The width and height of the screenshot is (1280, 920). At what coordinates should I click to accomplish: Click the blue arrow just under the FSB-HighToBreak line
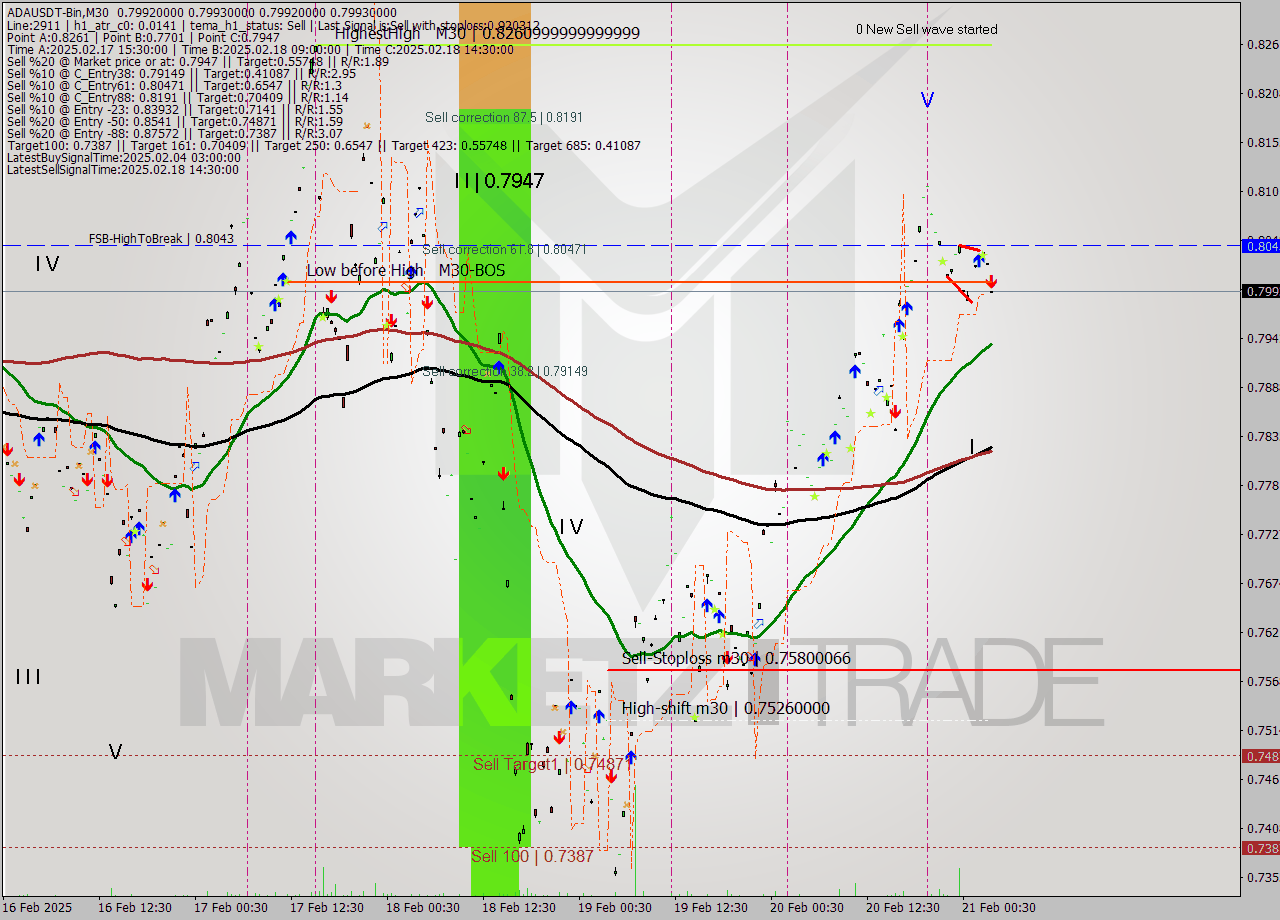click(x=290, y=238)
